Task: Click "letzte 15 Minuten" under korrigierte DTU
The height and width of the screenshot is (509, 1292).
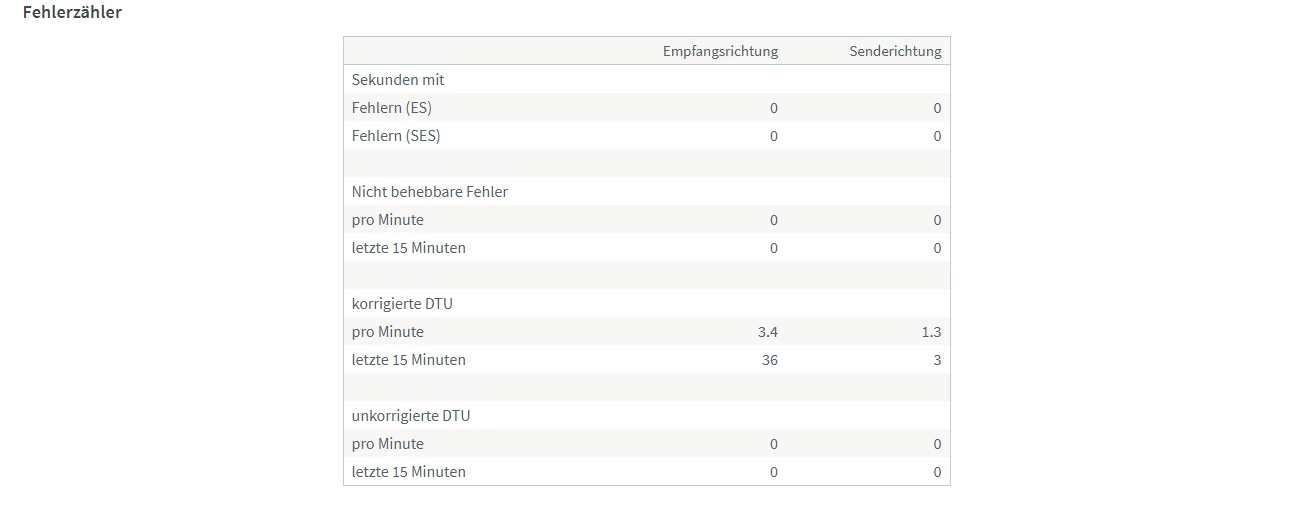Action: click(x=409, y=359)
